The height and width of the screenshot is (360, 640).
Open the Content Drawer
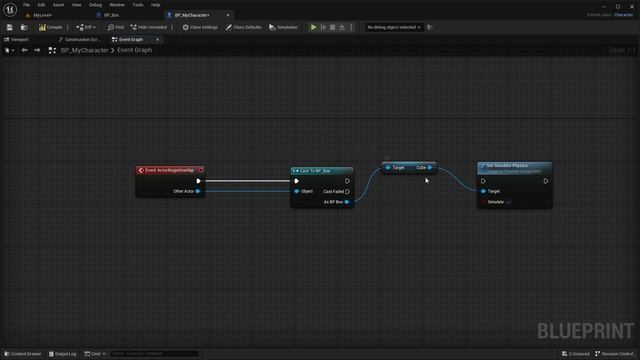[23, 354]
